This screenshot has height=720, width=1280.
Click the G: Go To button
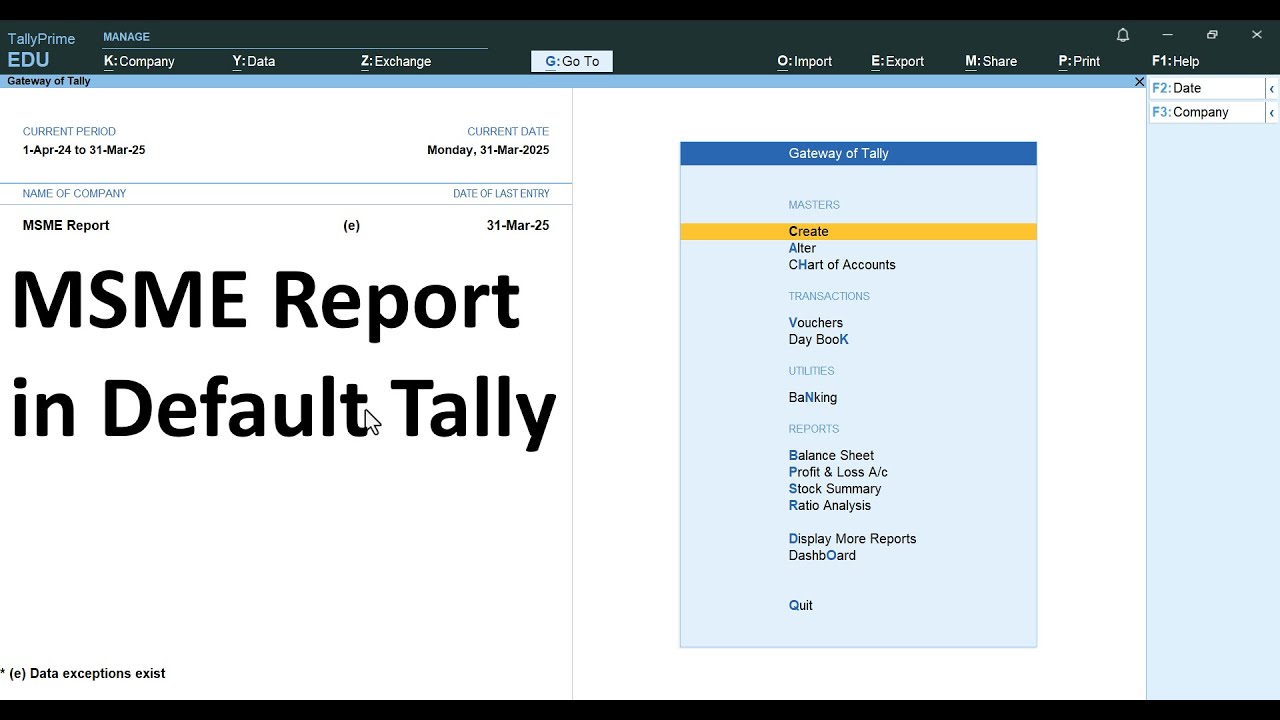pos(572,61)
